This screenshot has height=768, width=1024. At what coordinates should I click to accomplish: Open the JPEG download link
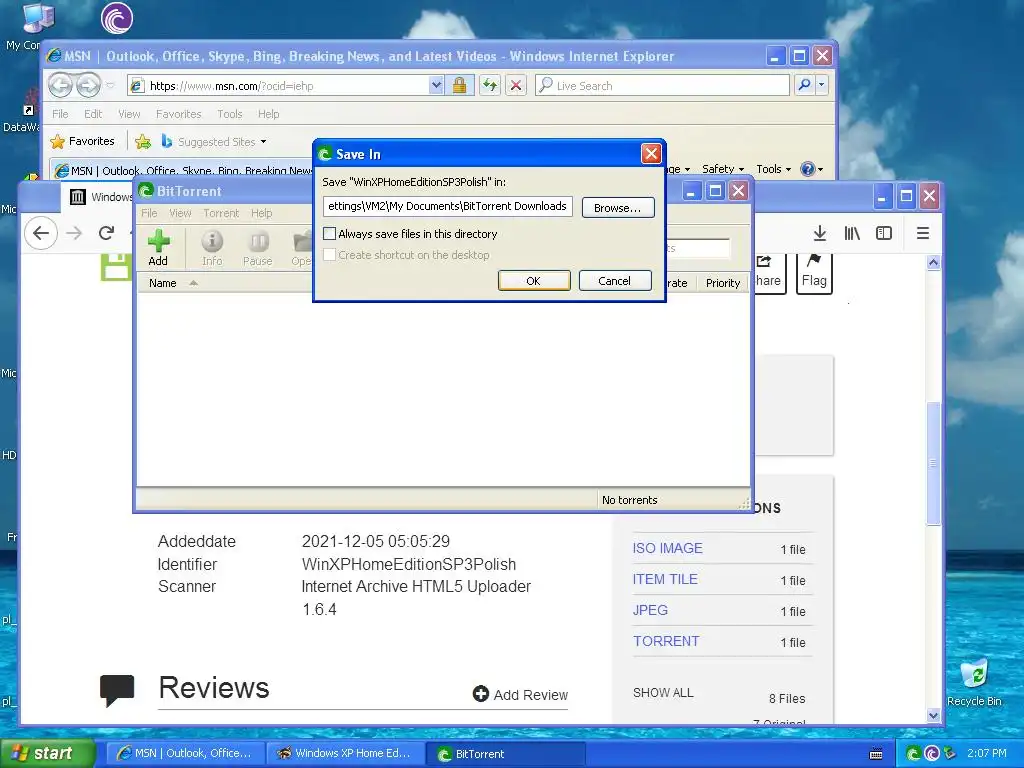pos(650,610)
